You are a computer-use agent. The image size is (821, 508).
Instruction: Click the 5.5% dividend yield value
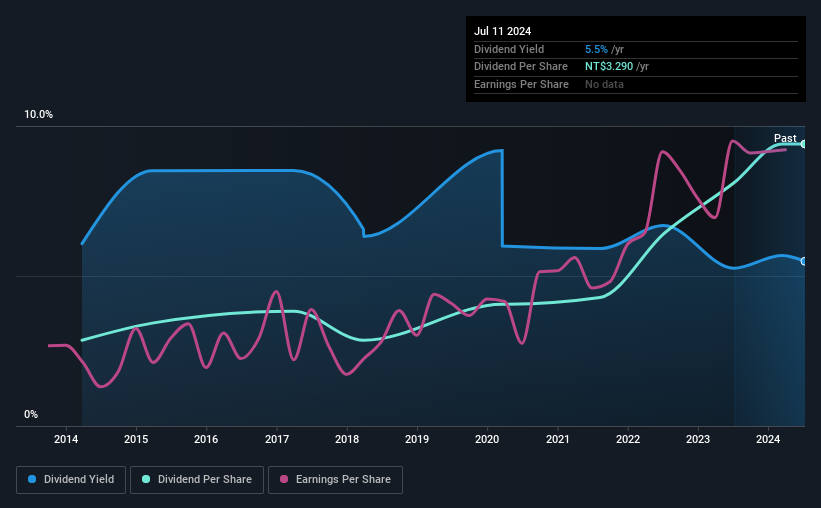tap(596, 49)
